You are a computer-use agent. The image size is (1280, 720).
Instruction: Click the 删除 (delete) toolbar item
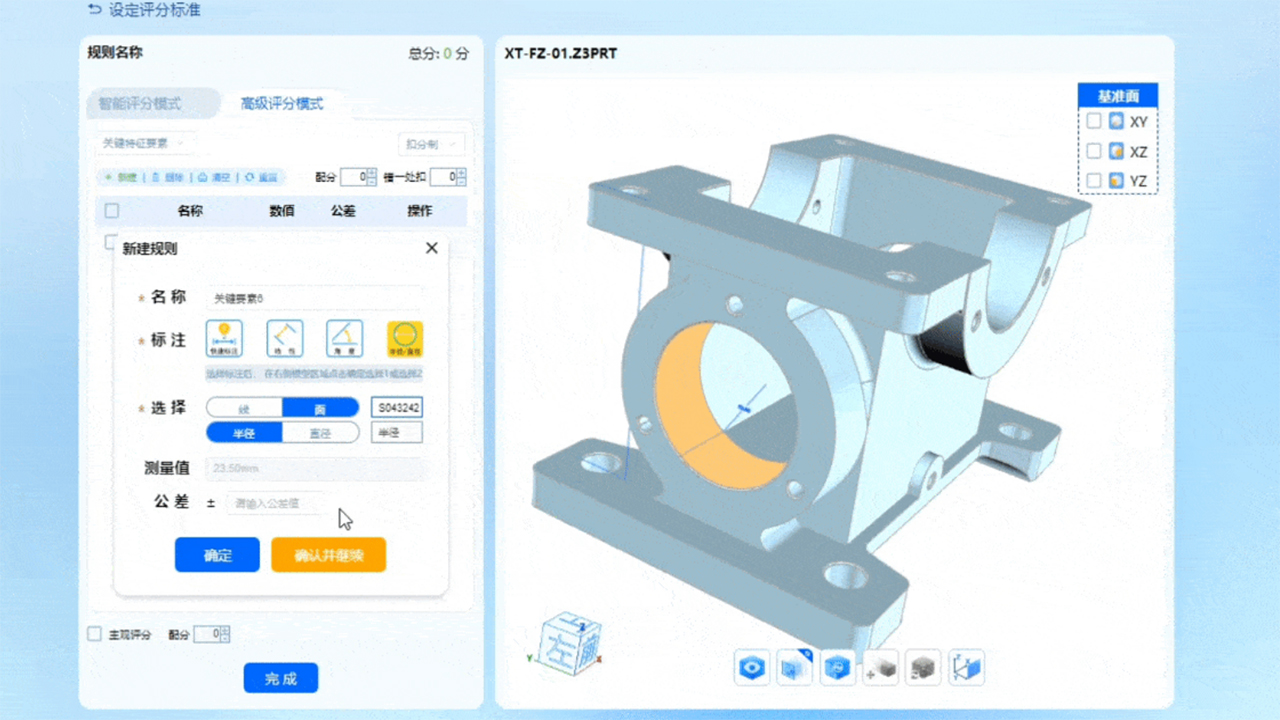click(x=166, y=177)
